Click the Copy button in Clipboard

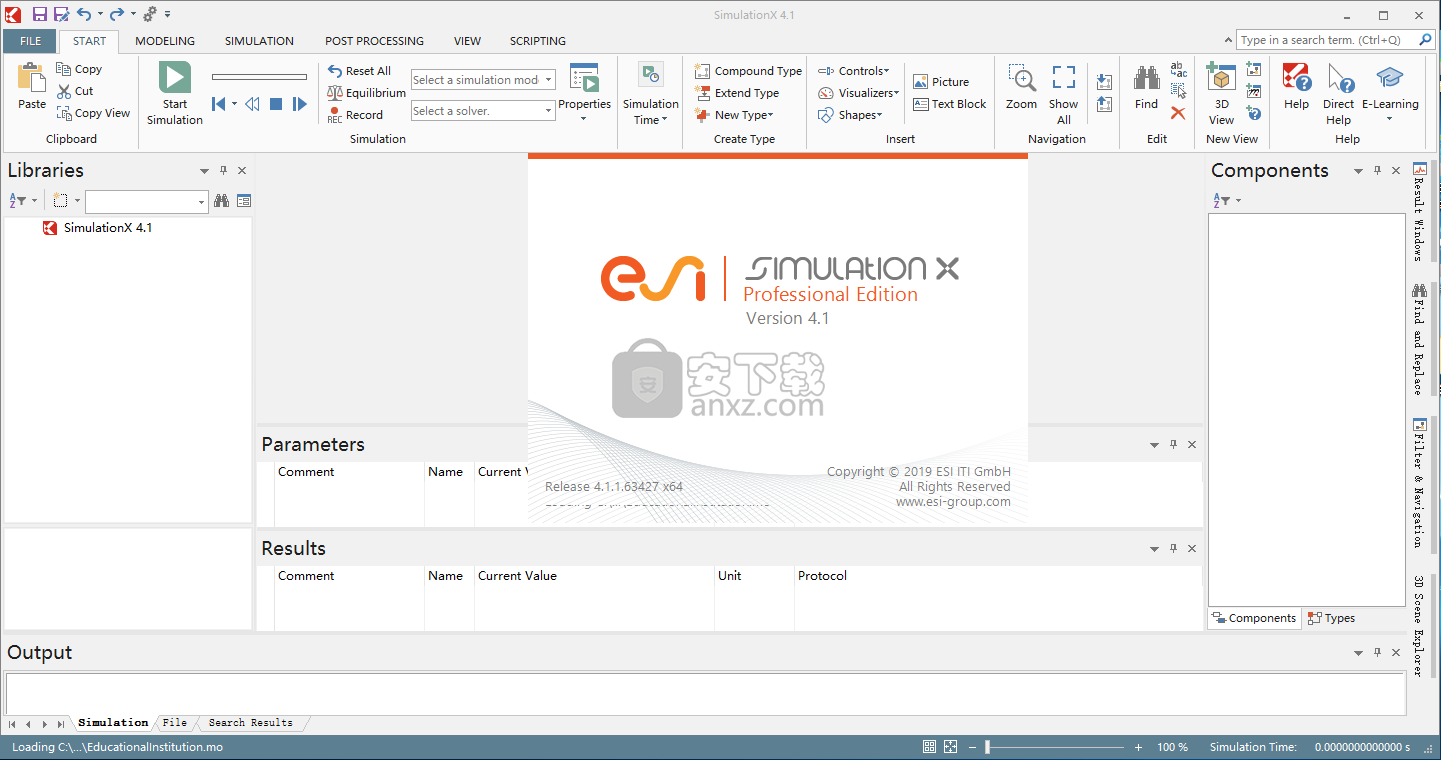pyautogui.click(x=79, y=69)
